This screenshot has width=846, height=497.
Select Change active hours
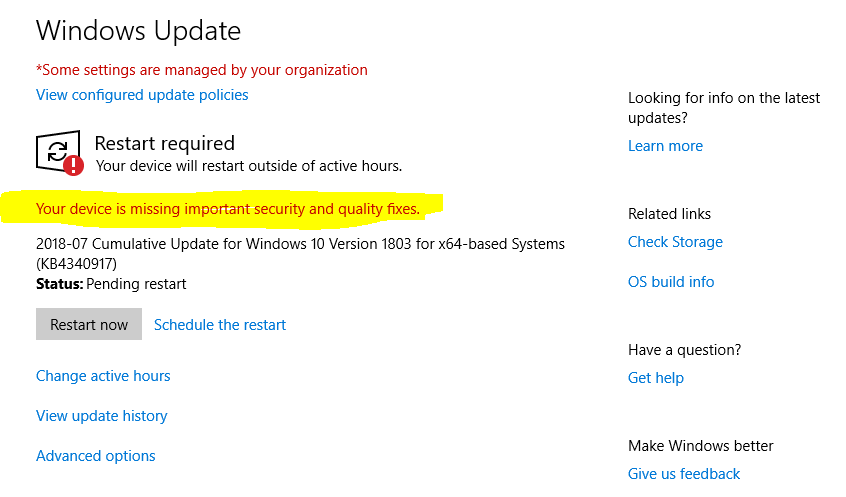(103, 376)
